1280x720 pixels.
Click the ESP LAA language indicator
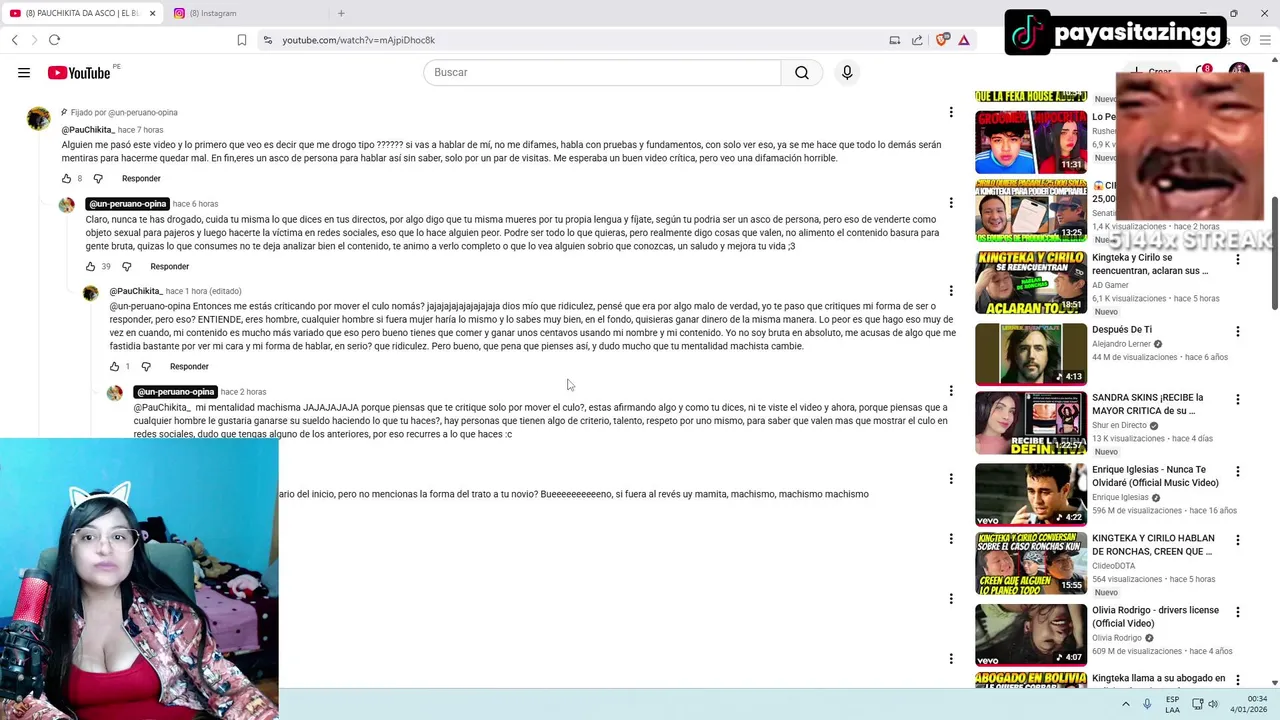pyautogui.click(x=1172, y=704)
